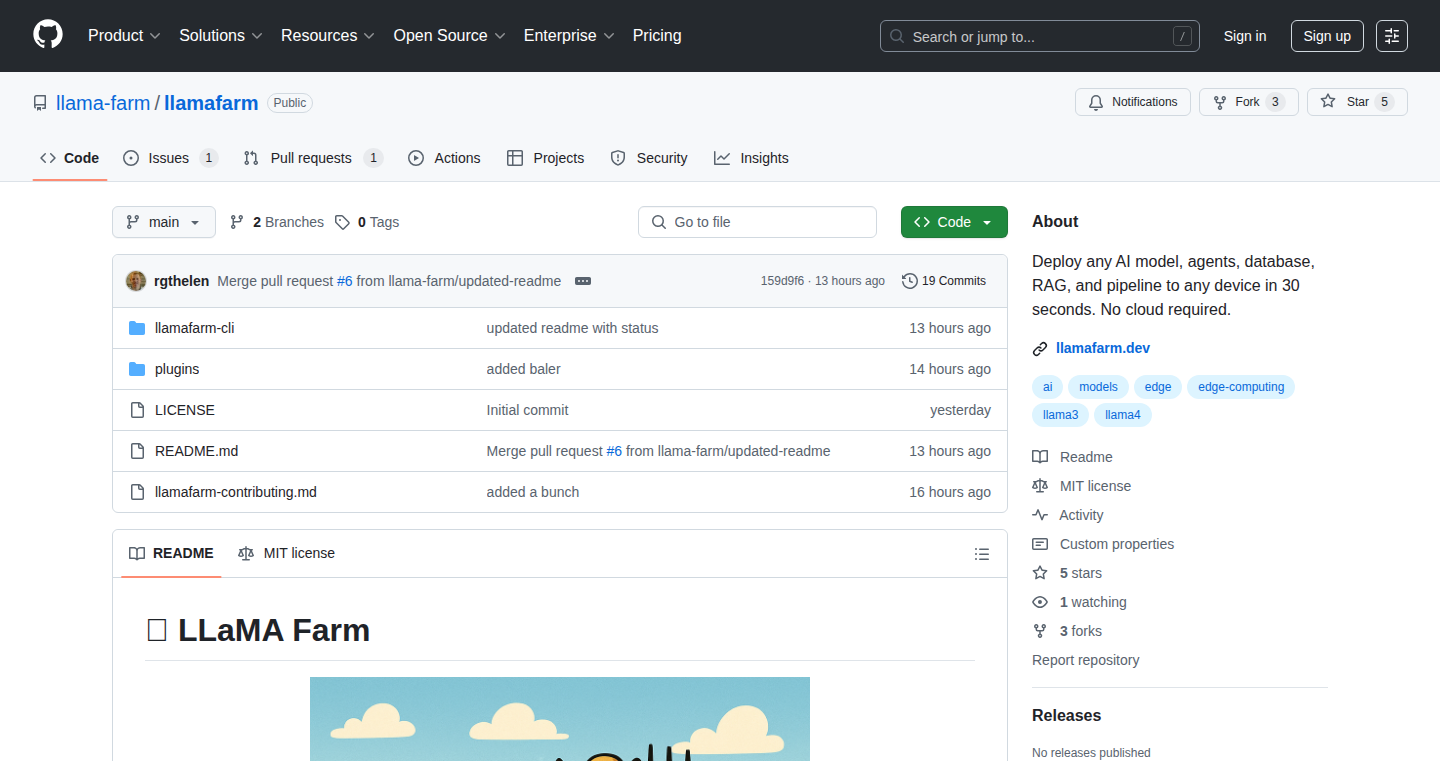Open the main branch selector dropdown
The image size is (1440, 761).
(164, 222)
